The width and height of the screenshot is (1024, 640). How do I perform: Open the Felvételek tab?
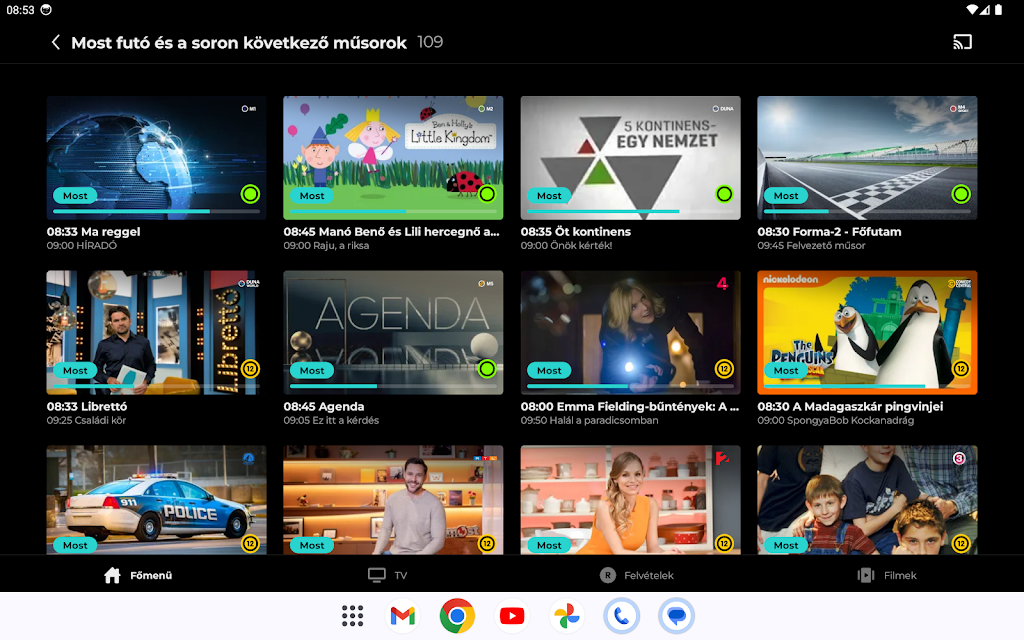click(x=637, y=575)
